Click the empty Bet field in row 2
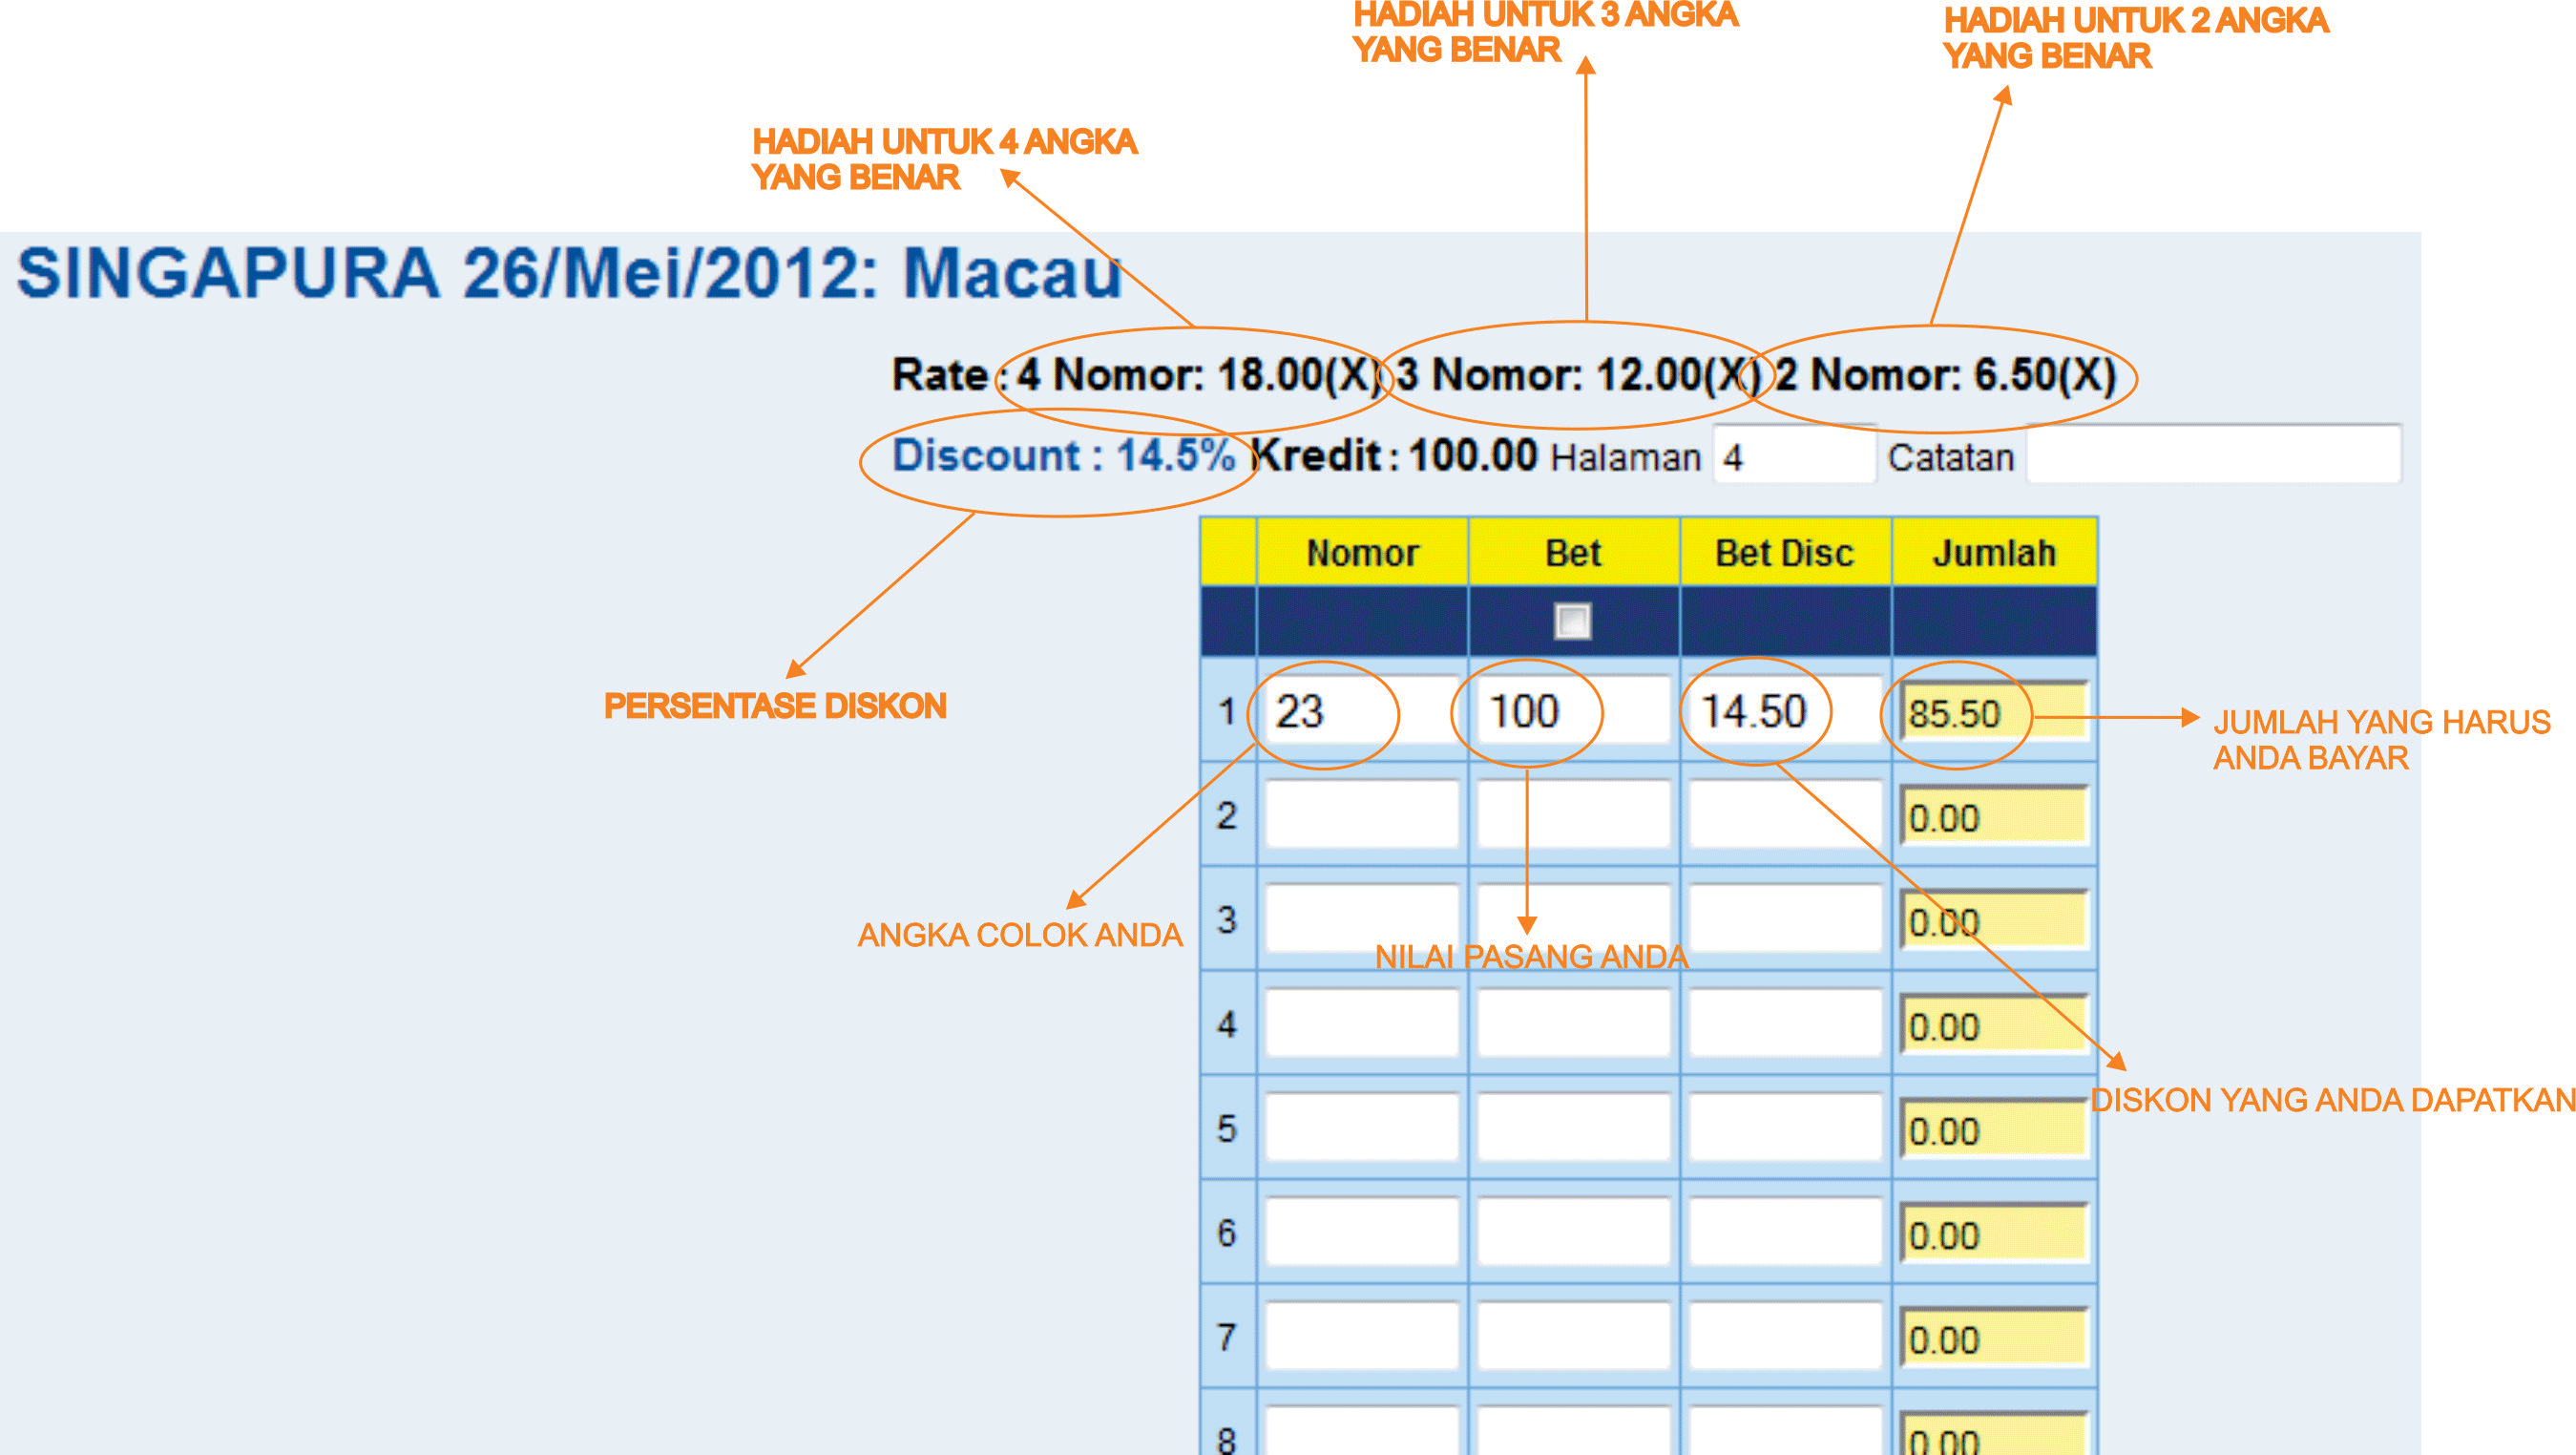This screenshot has height=1455, width=2576. coord(1574,815)
